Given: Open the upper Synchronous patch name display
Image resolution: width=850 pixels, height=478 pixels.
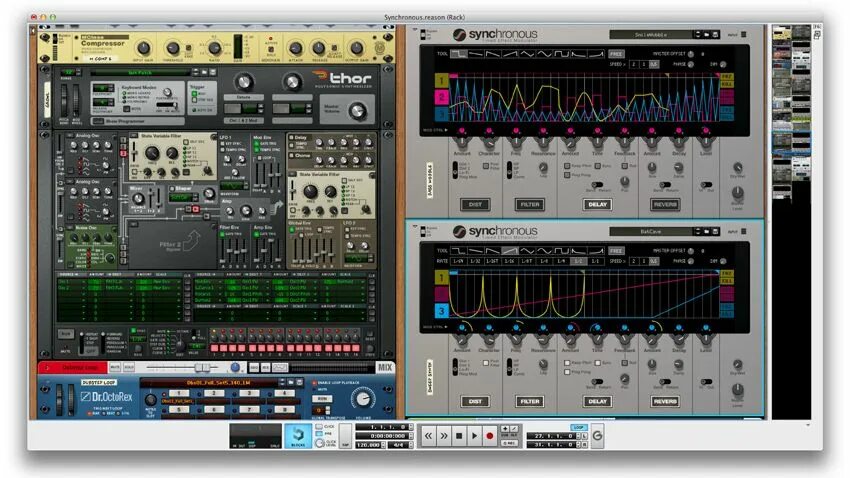Looking at the screenshot, I should coord(651,35).
